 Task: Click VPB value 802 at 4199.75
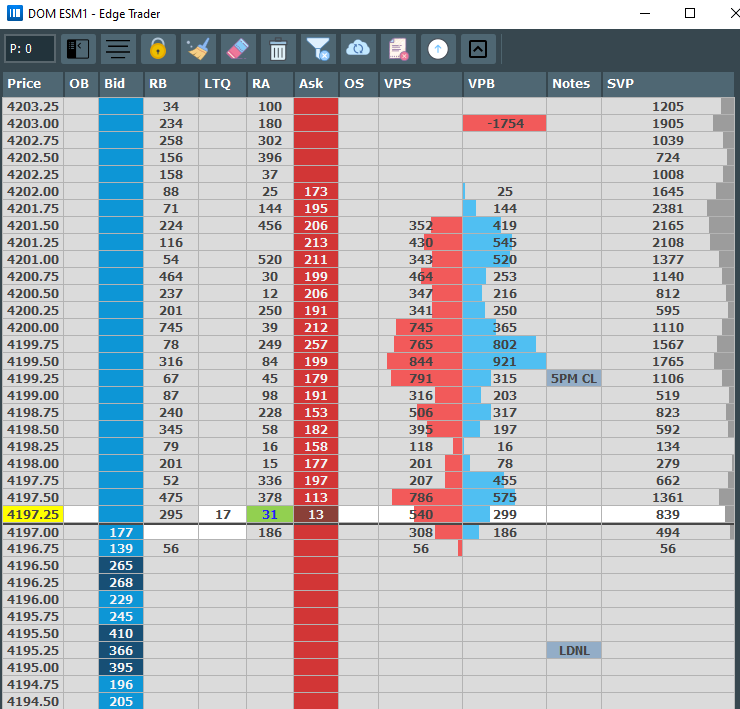[x=505, y=344]
